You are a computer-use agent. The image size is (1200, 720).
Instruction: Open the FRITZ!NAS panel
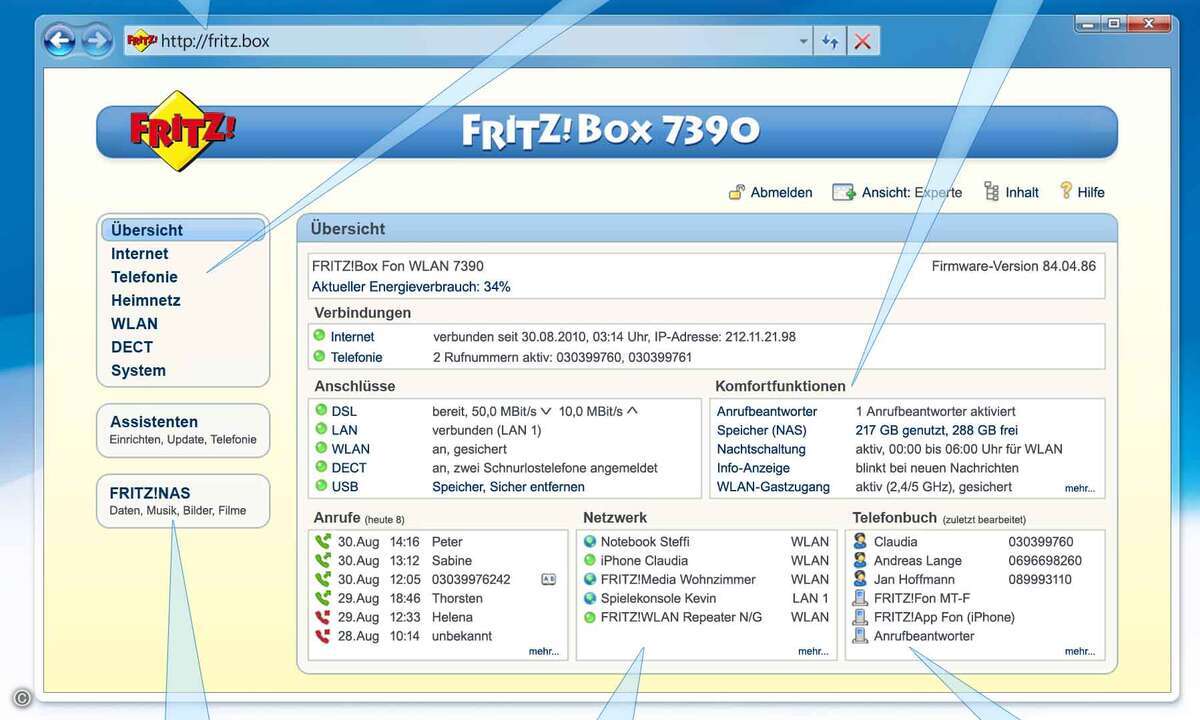click(x=183, y=501)
